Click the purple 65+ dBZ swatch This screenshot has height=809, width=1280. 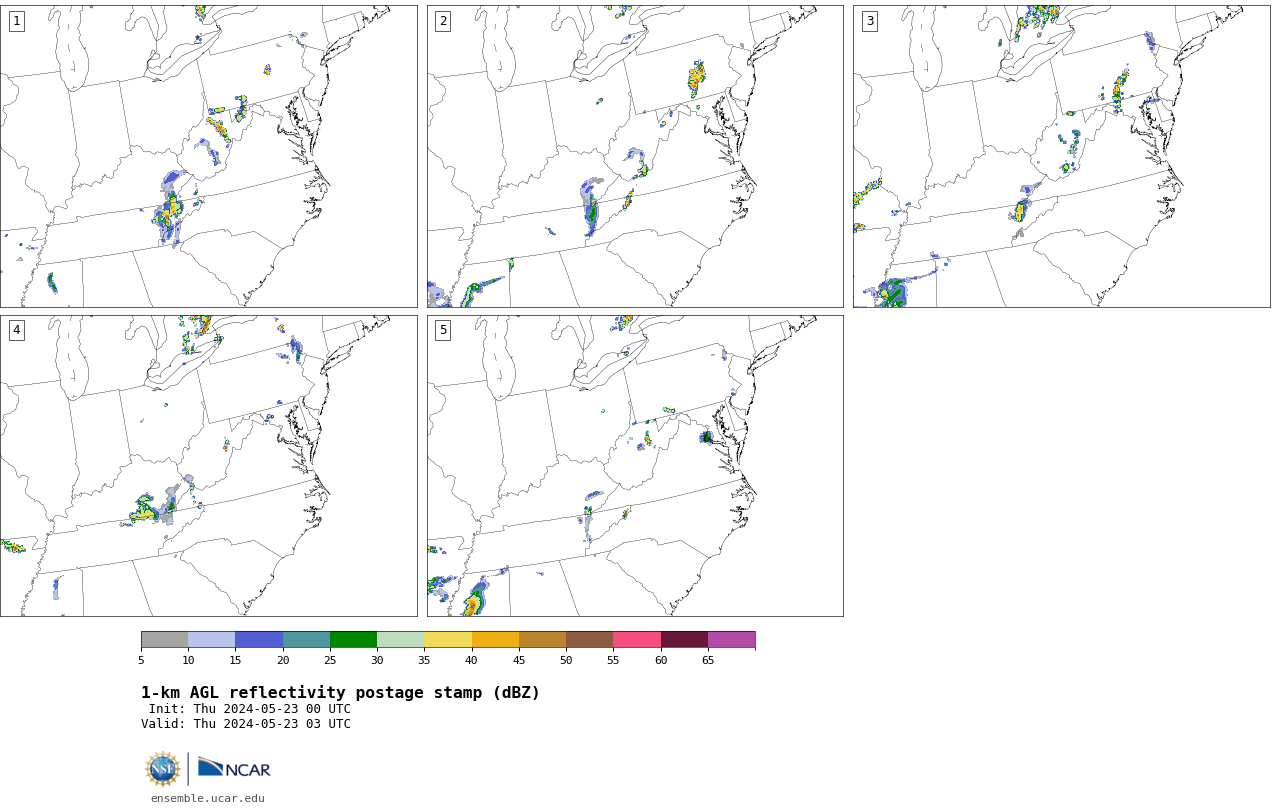click(x=731, y=640)
